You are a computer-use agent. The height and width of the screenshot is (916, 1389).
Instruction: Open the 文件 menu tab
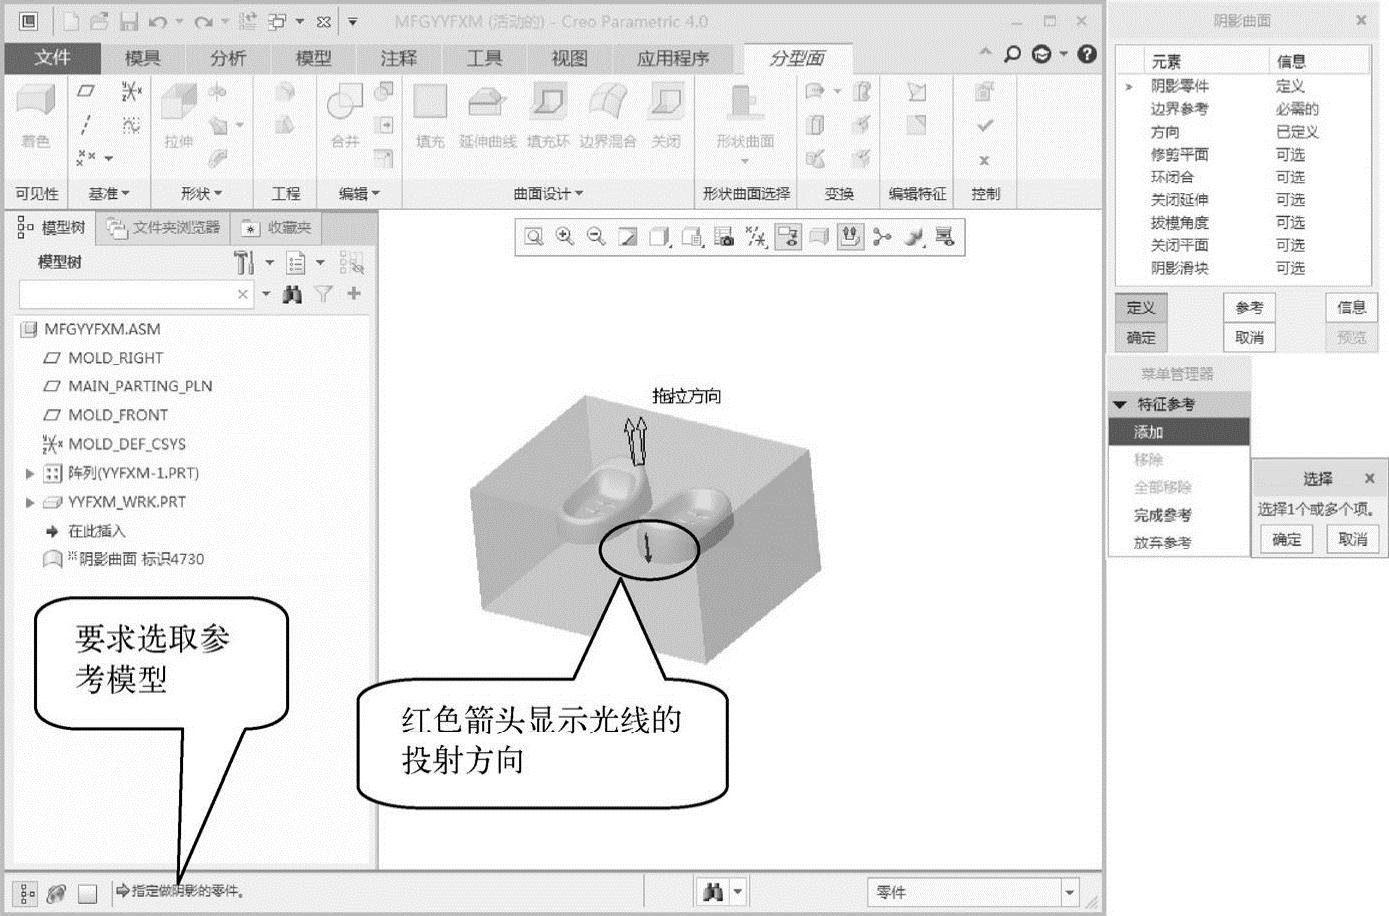pos(52,58)
